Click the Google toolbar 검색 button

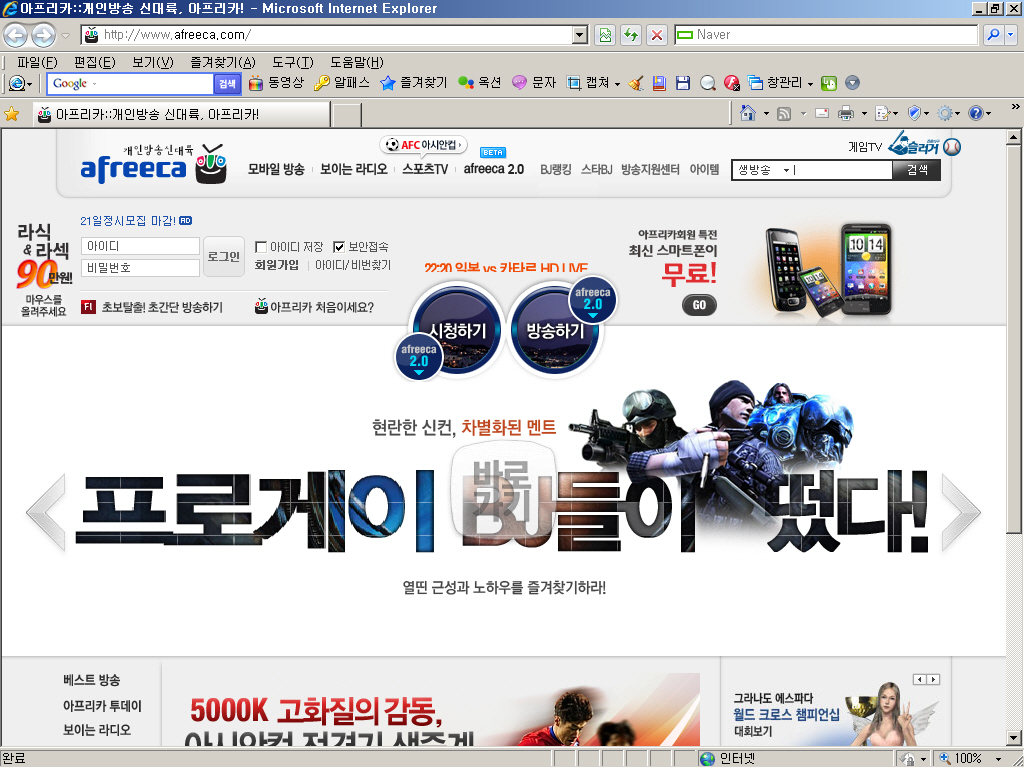click(x=227, y=84)
